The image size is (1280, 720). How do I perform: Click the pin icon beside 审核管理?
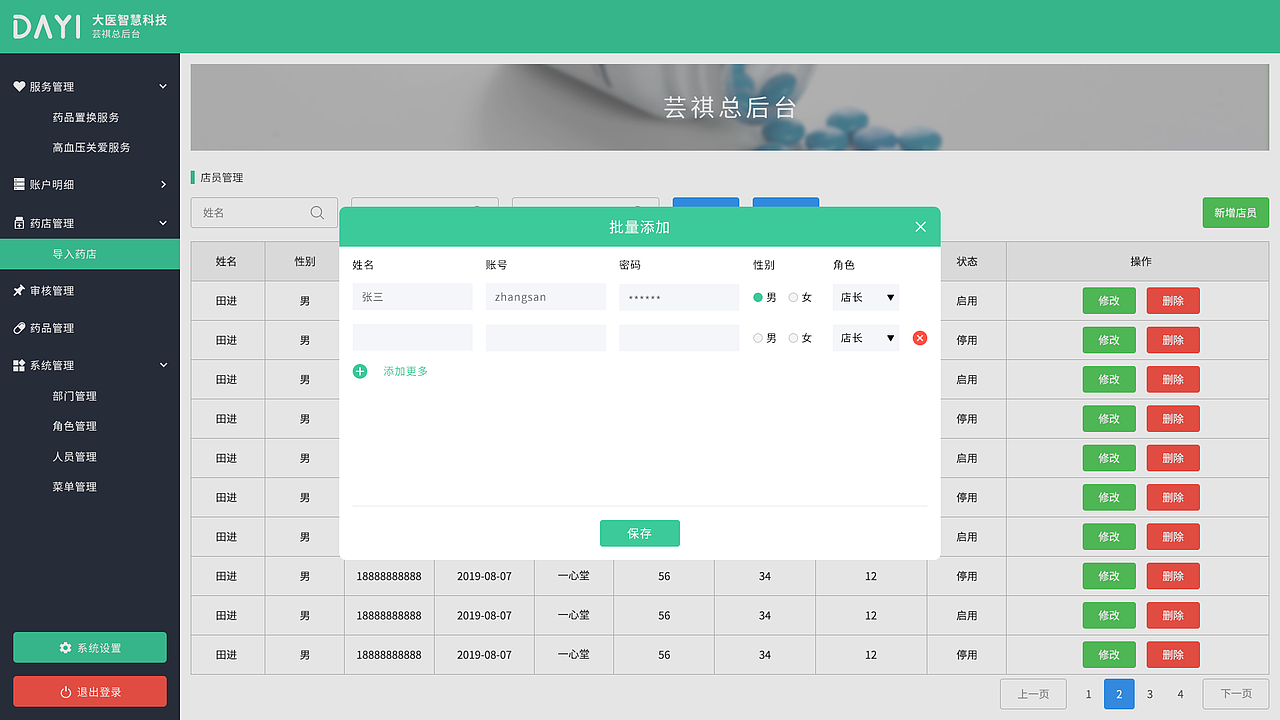[x=18, y=290]
